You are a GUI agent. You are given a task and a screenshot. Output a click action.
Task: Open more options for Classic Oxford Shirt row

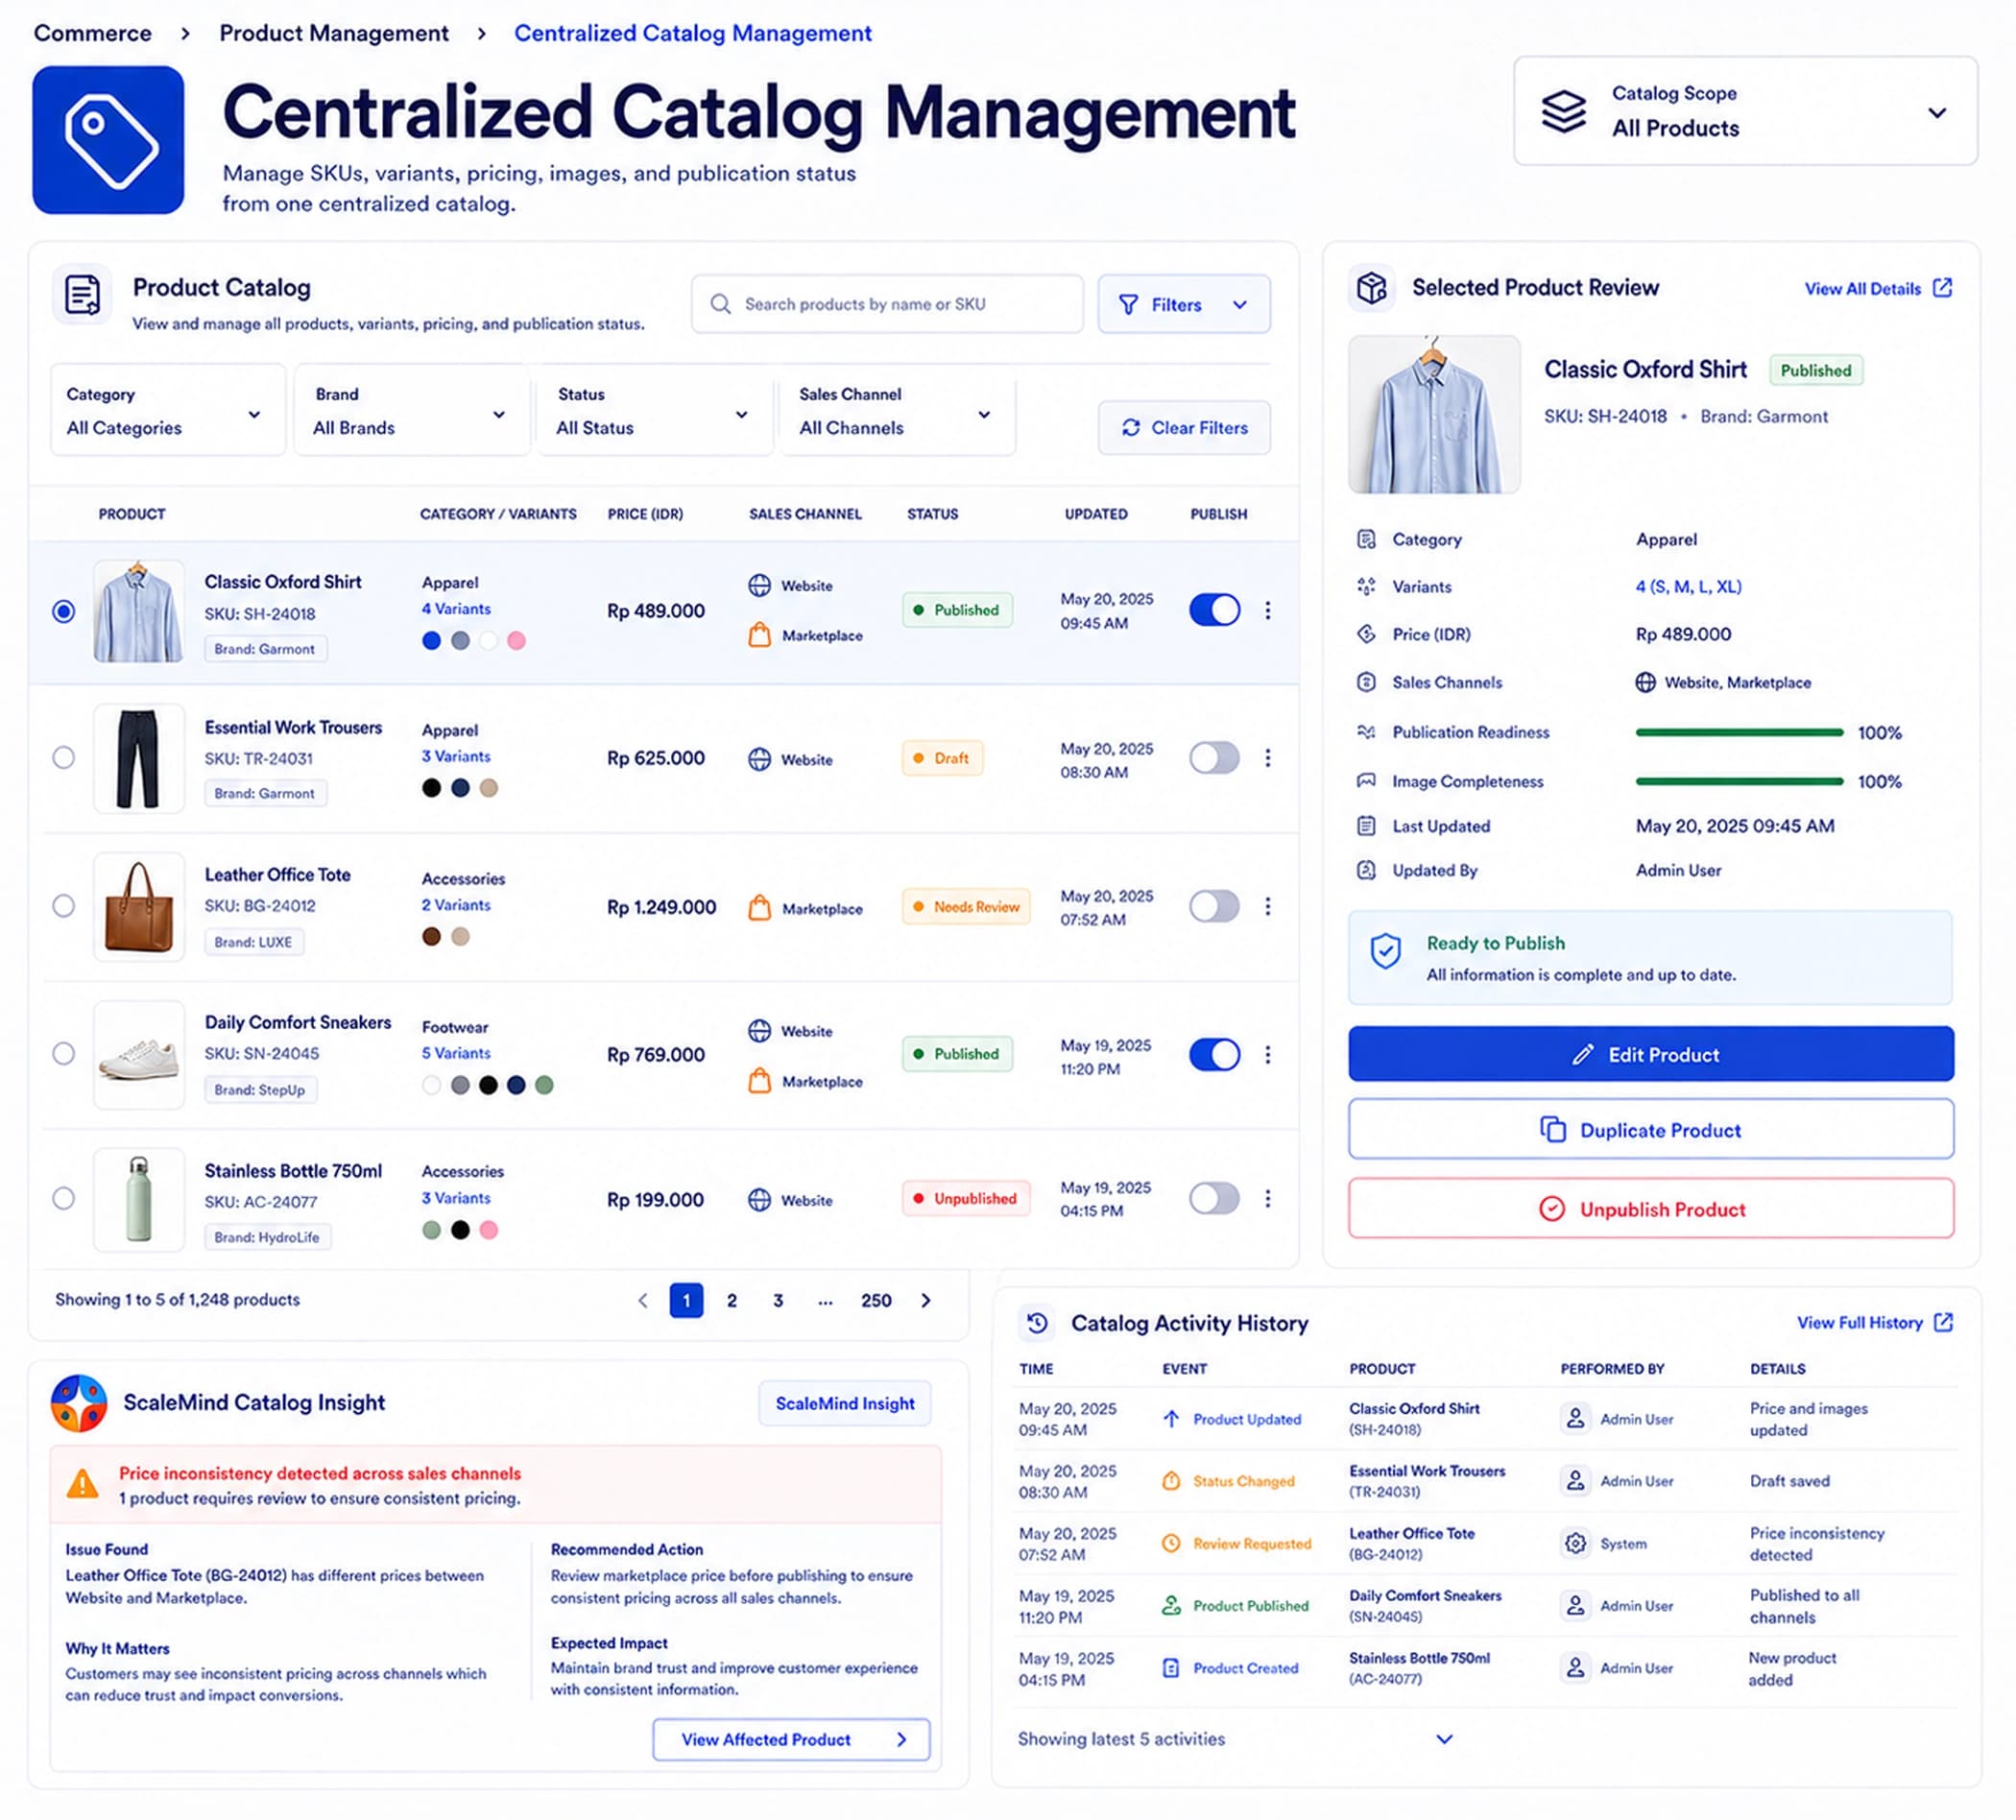[x=1268, y=610]
